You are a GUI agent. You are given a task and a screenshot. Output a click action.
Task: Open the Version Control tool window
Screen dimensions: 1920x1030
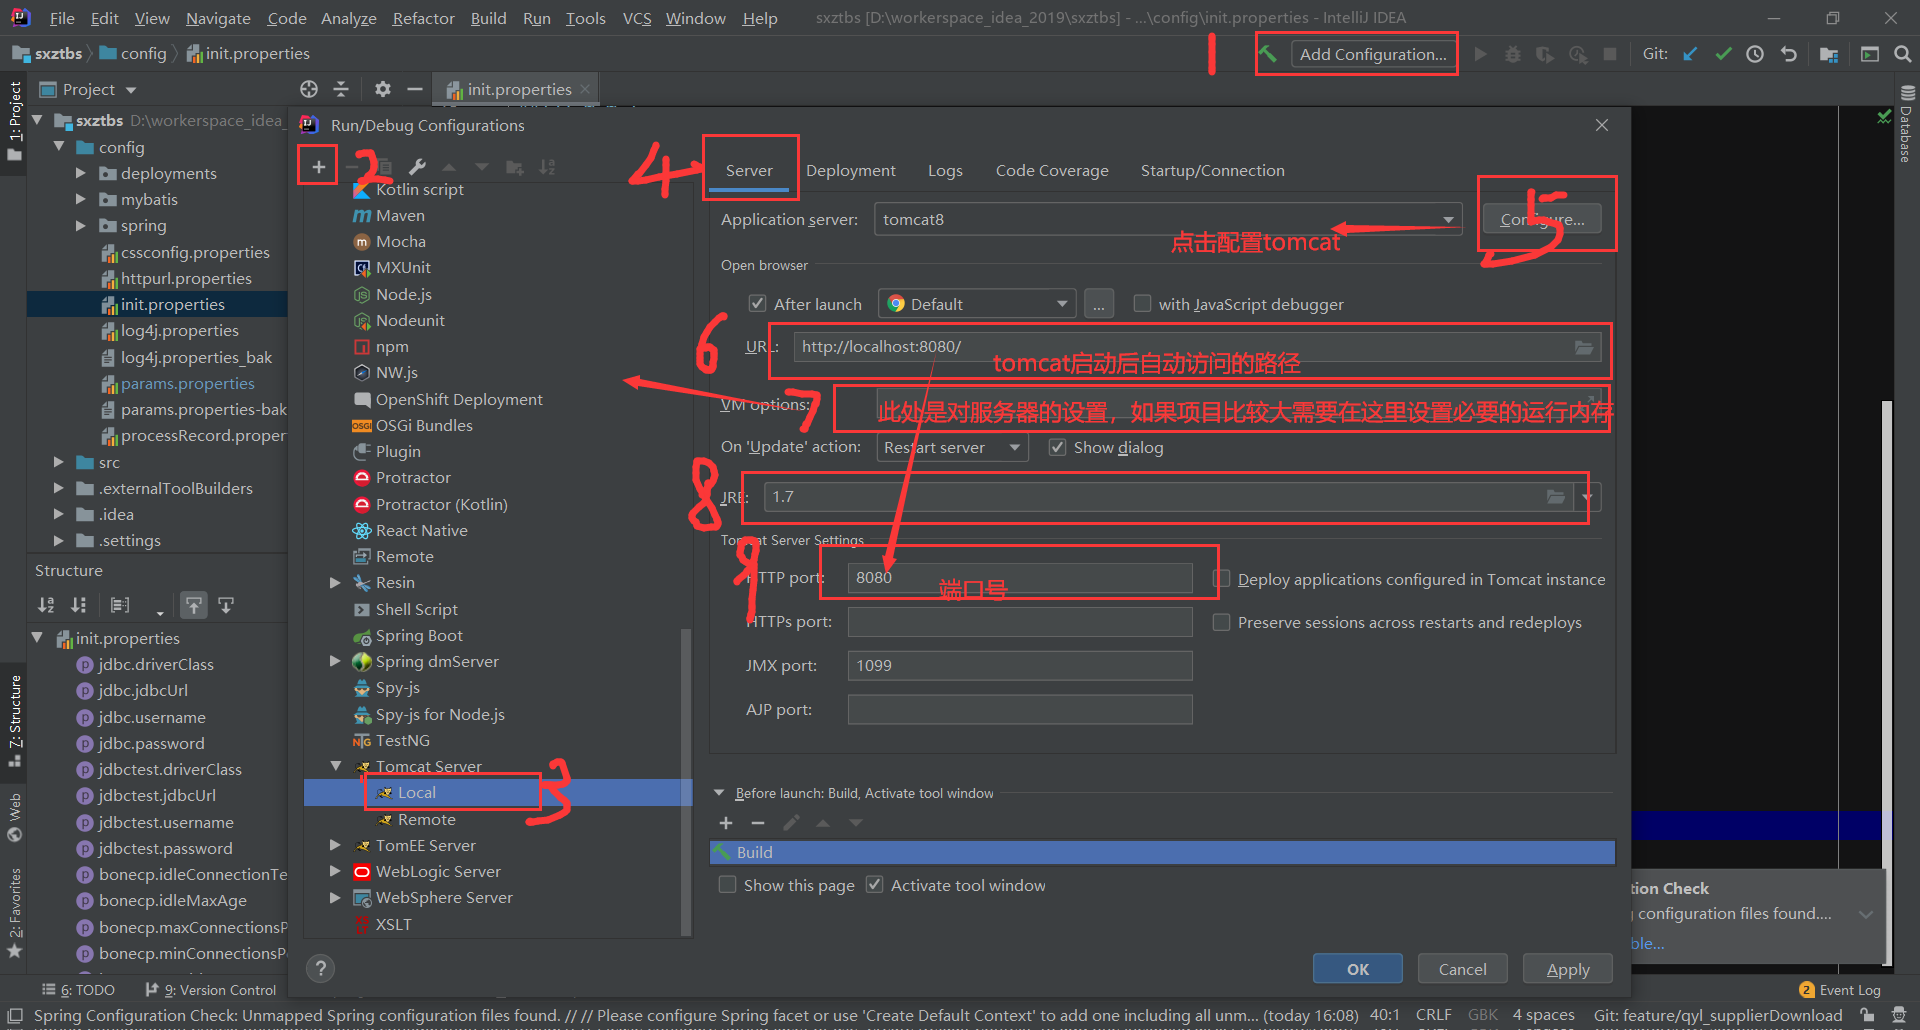coord(211,990)
